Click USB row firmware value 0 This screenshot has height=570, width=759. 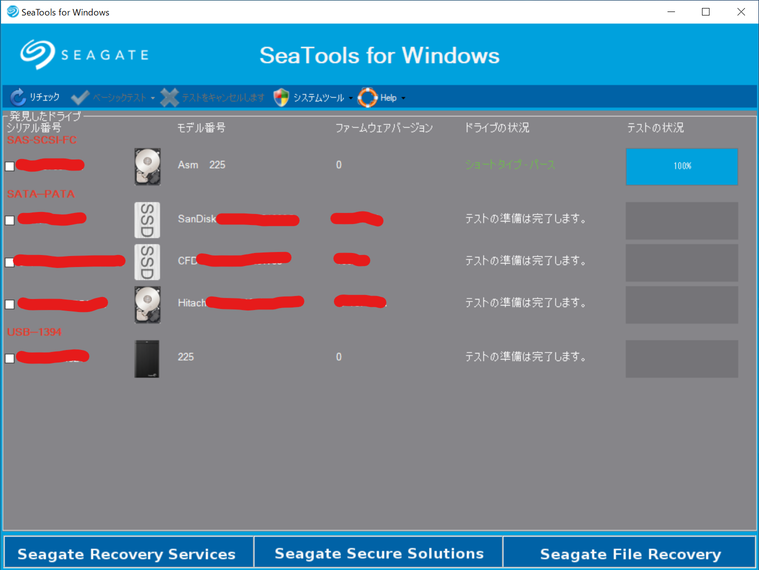(339, 357)
